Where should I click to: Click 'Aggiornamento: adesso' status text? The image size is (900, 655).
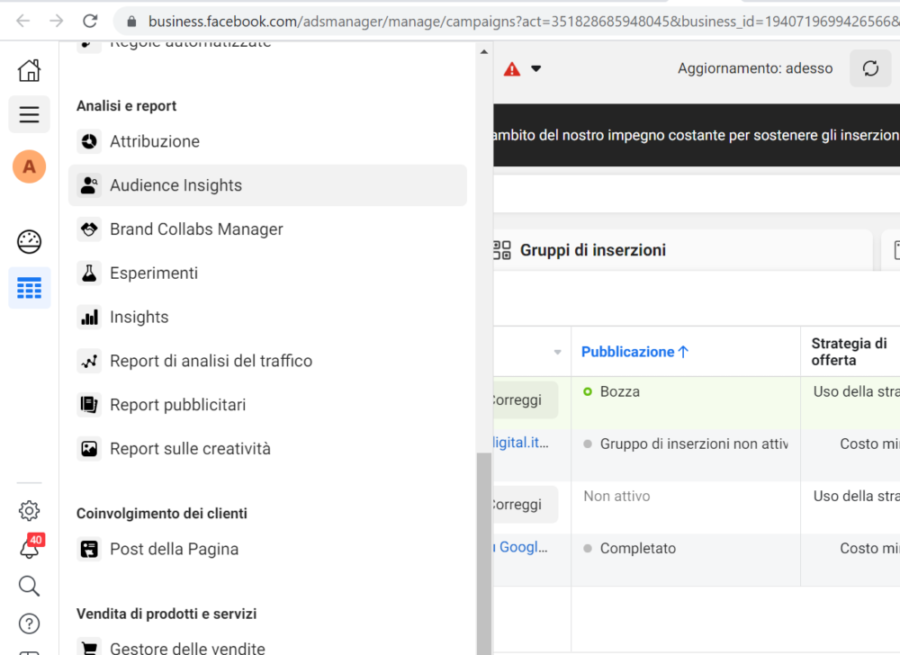(x=755, y=68)
